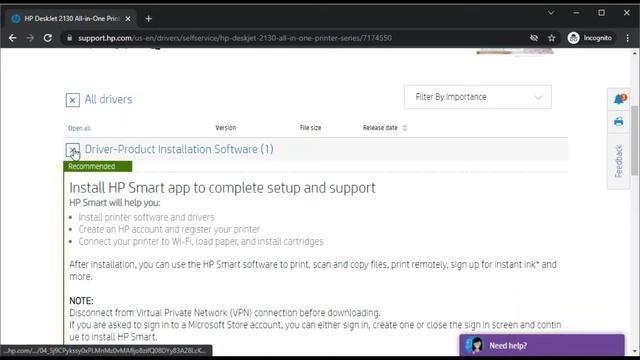Viewport: 640px width, 360px height.
Task: Open a new browser tab
Action: 149,19
